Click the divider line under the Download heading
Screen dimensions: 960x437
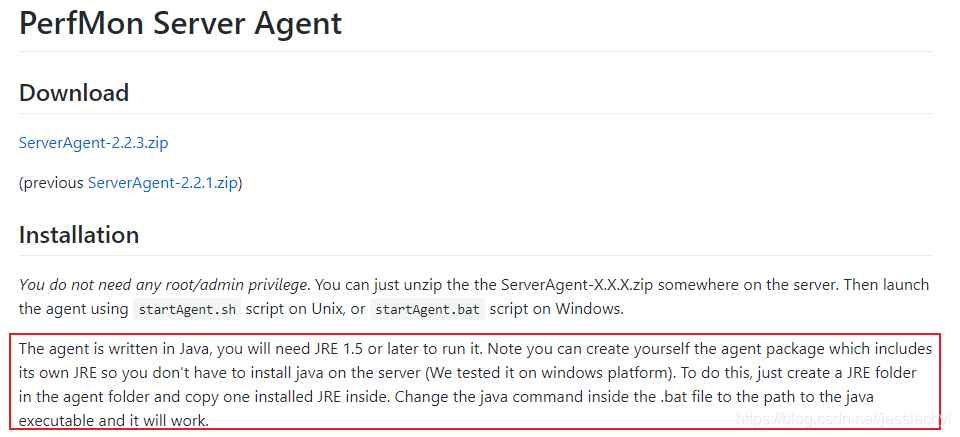[x=476, y=113]
